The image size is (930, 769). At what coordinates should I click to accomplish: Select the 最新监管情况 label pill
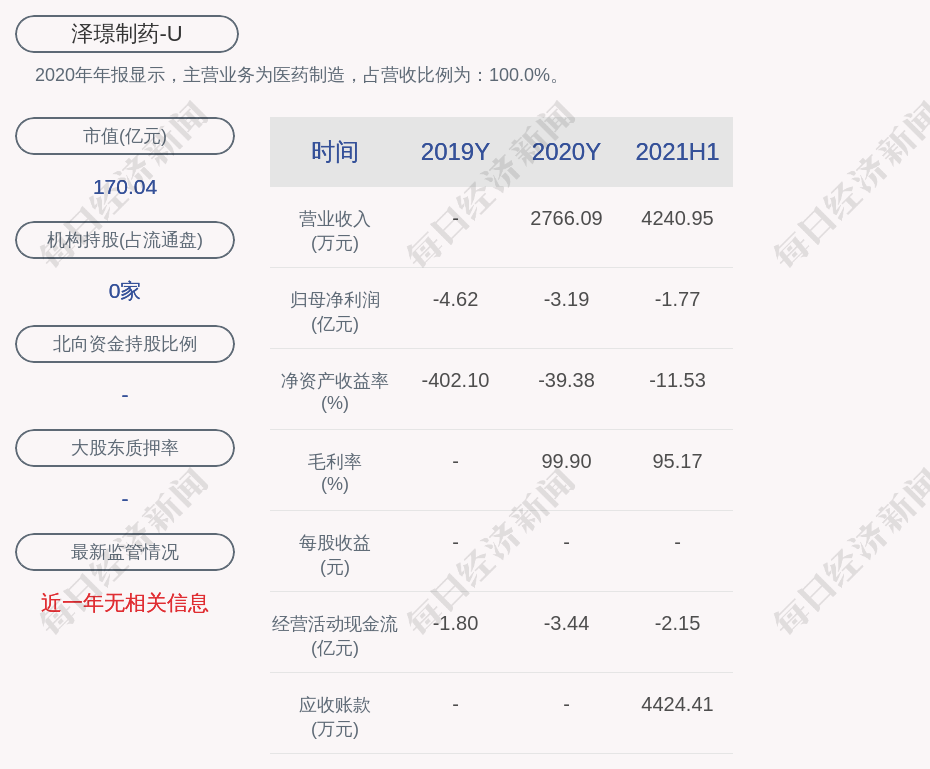pyautogui.click(x=125, y=552)
